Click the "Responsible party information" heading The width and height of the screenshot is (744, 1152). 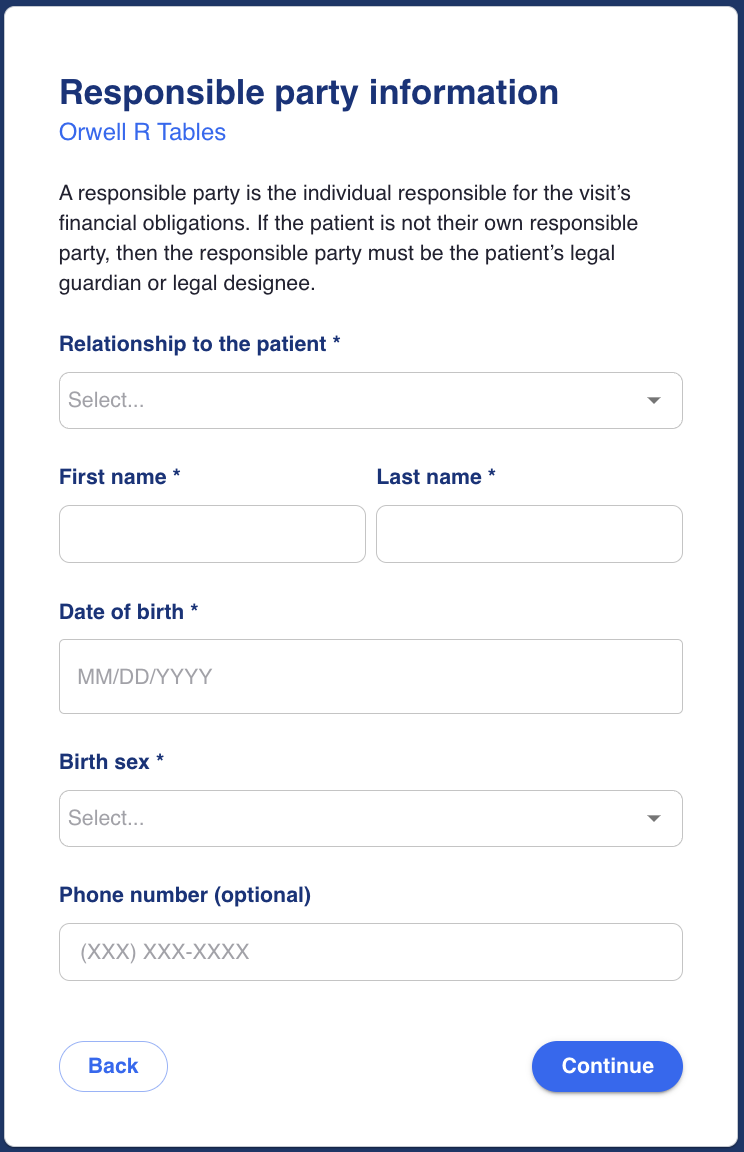(309, 92)
